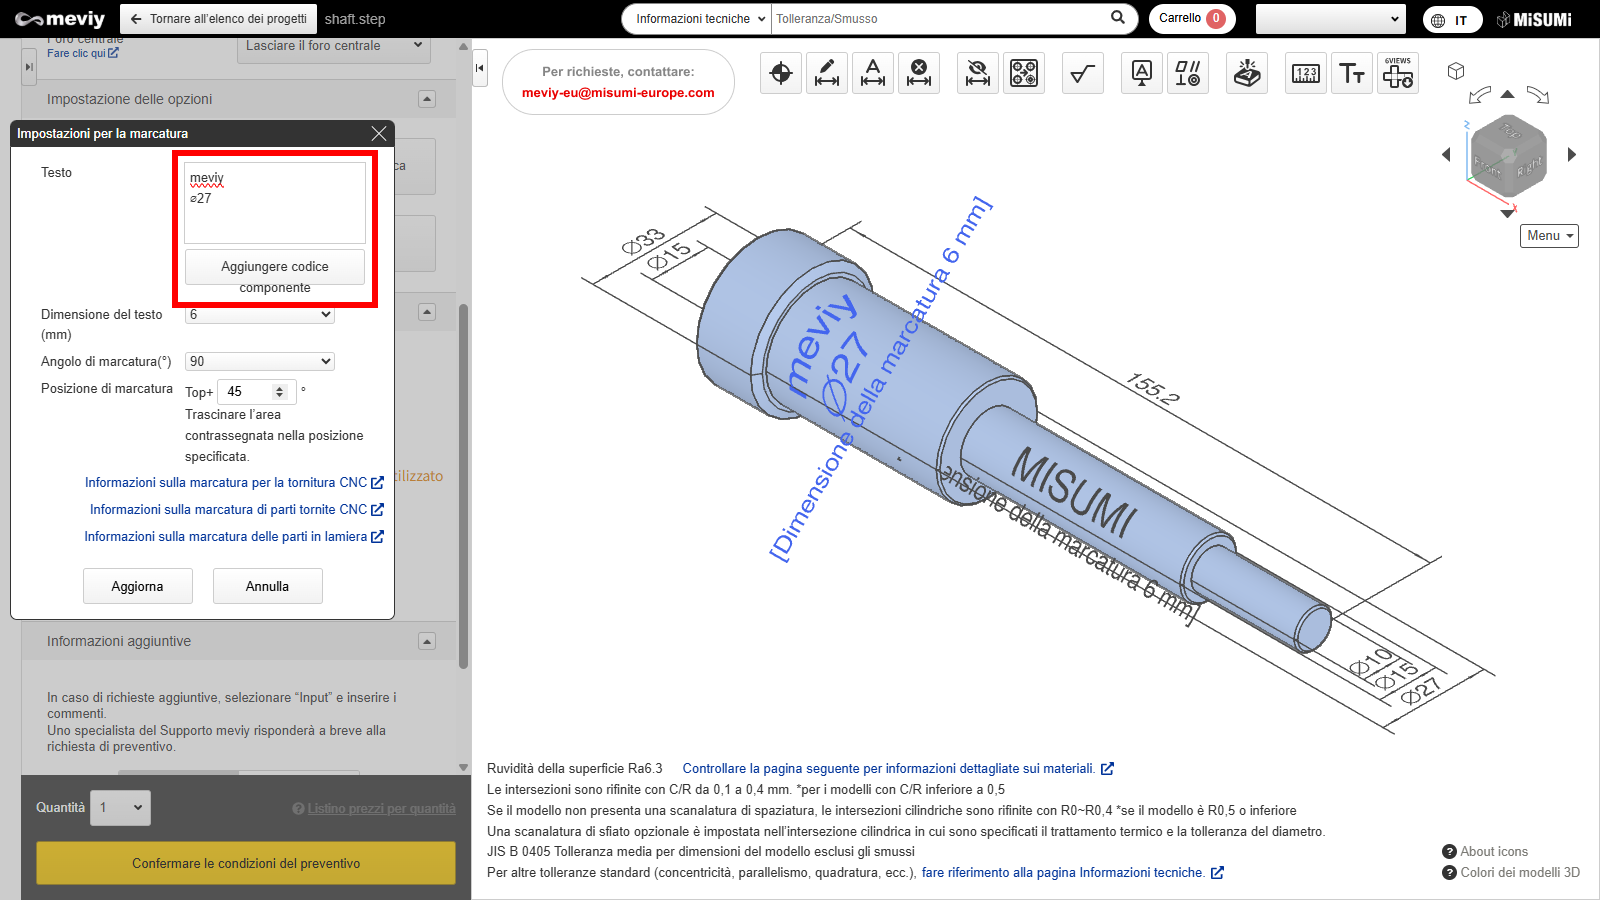
Task: Expand the Quantità selector
Action: point(121,808)
